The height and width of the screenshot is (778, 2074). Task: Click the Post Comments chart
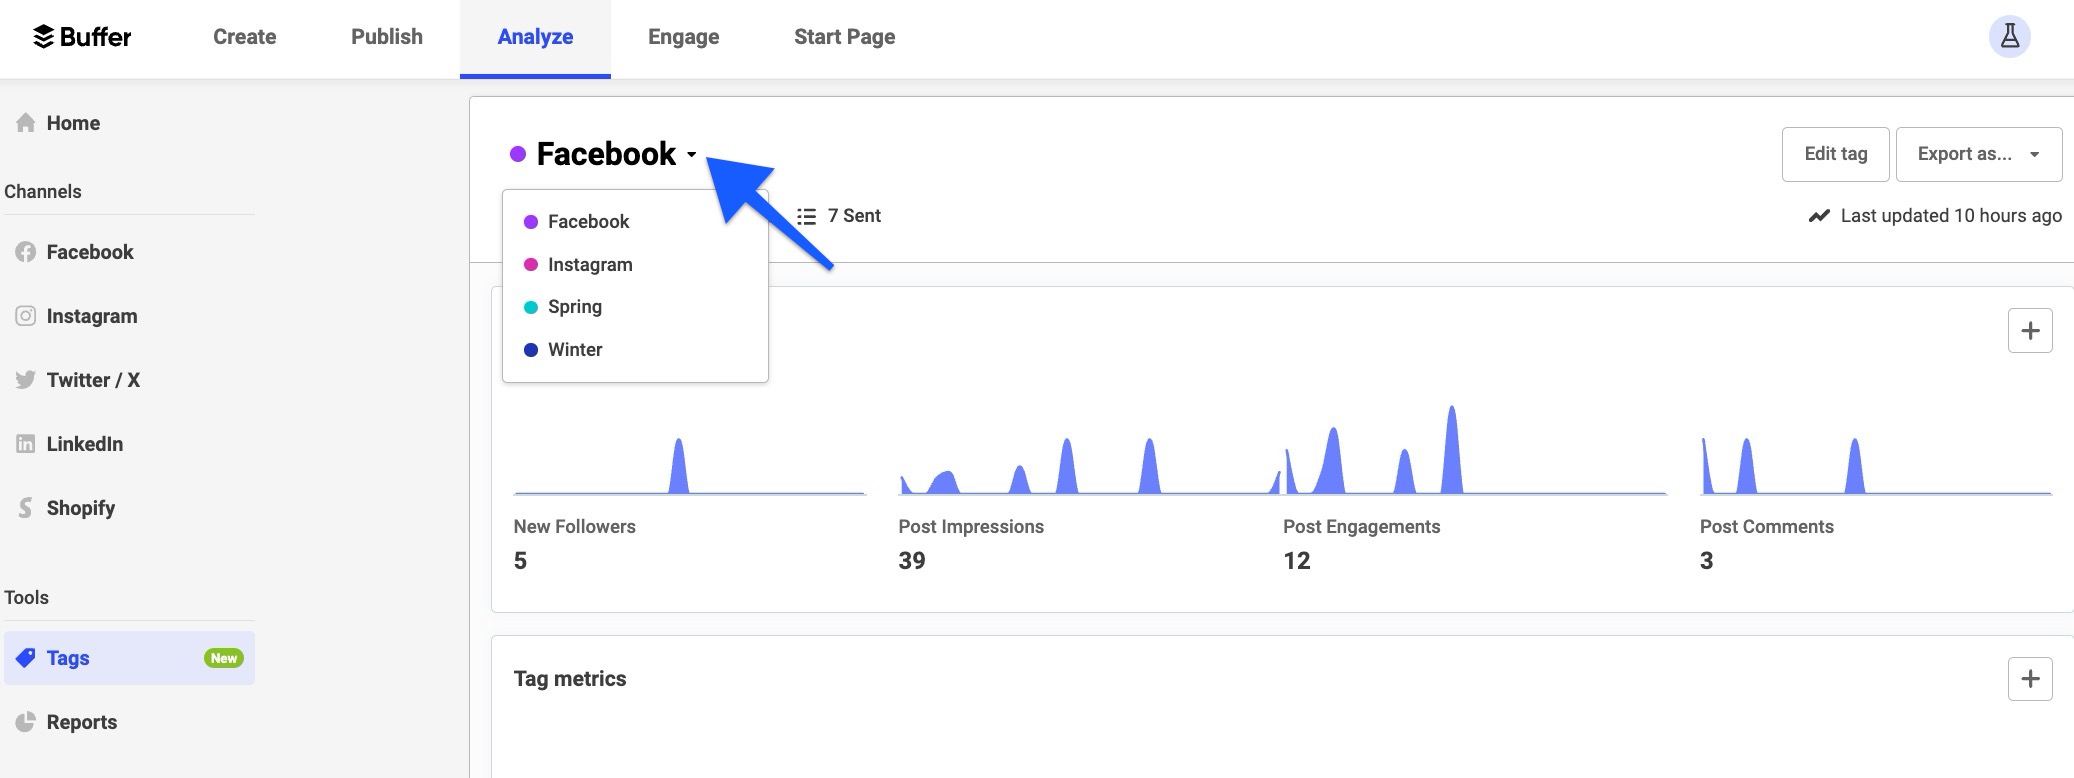[x=1876, y=466]
